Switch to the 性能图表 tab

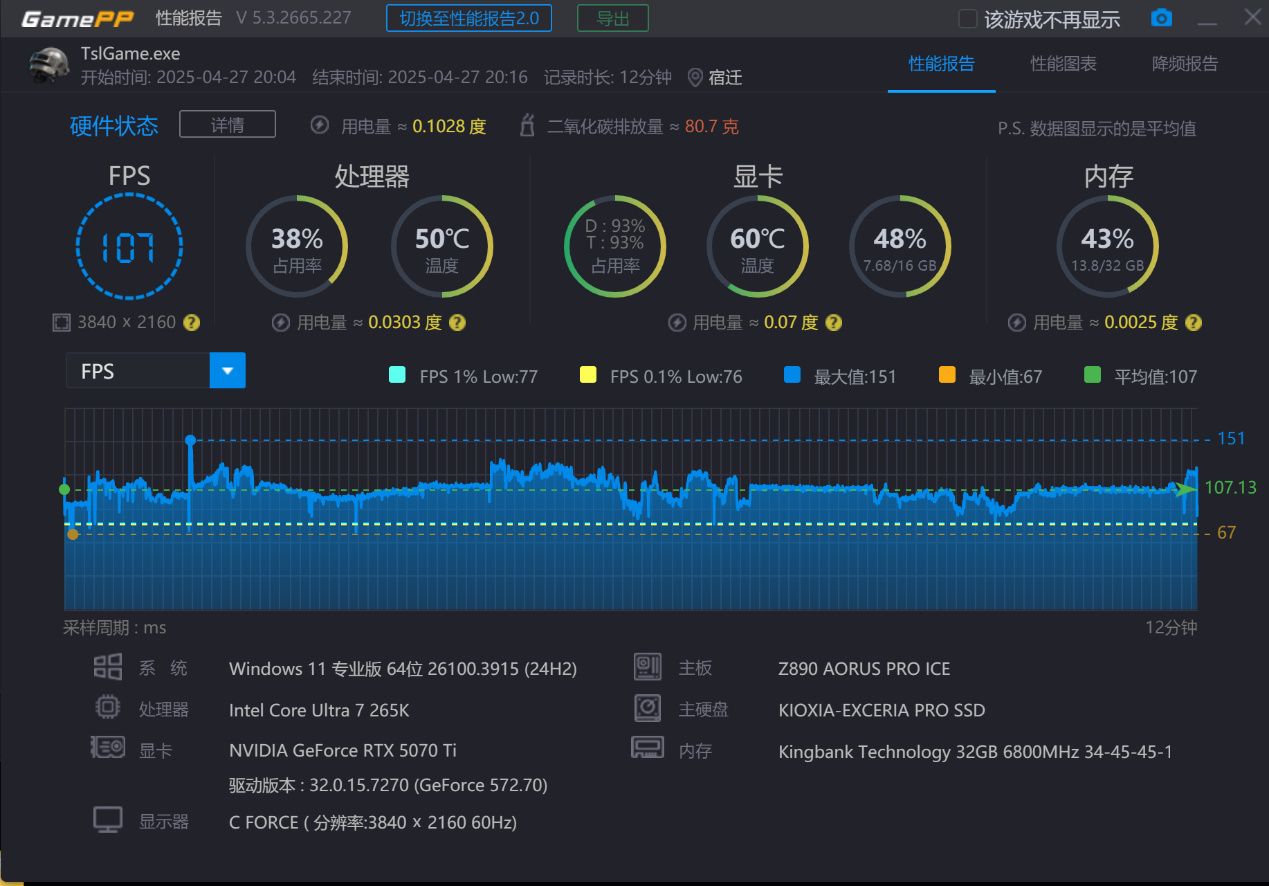1064,64
